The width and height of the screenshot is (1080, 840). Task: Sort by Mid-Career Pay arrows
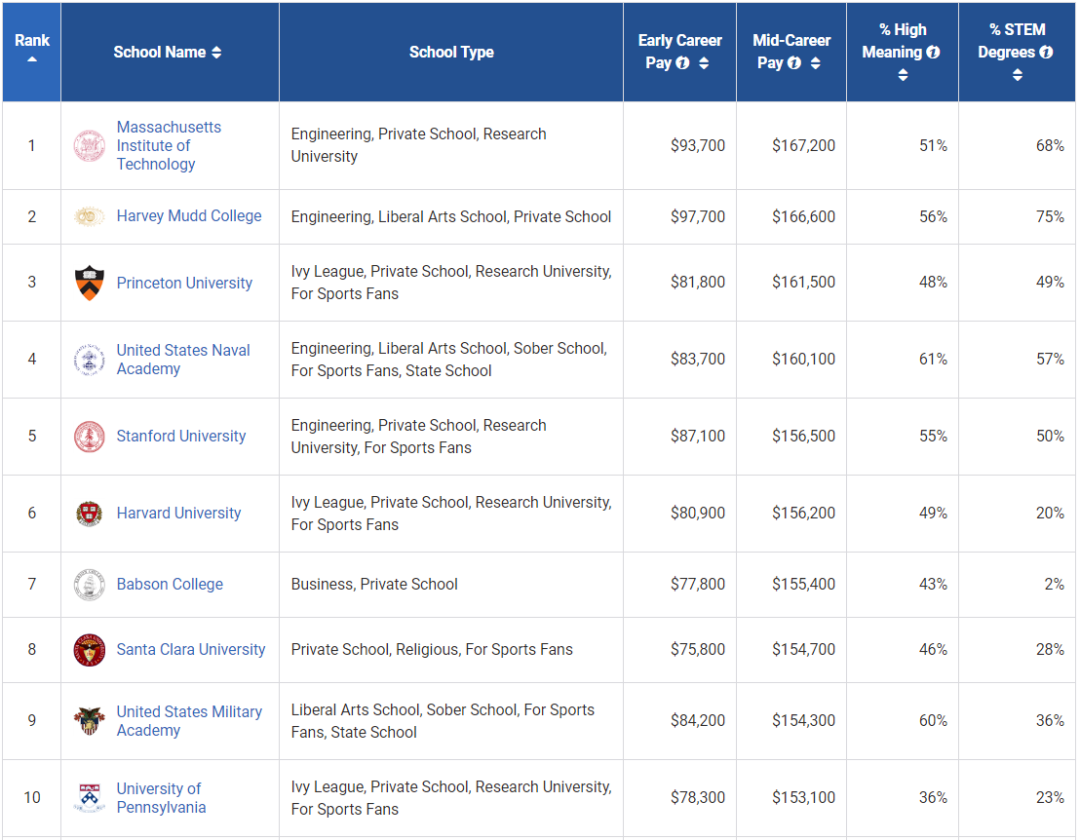pyautogui.click(x=815, y=63)
